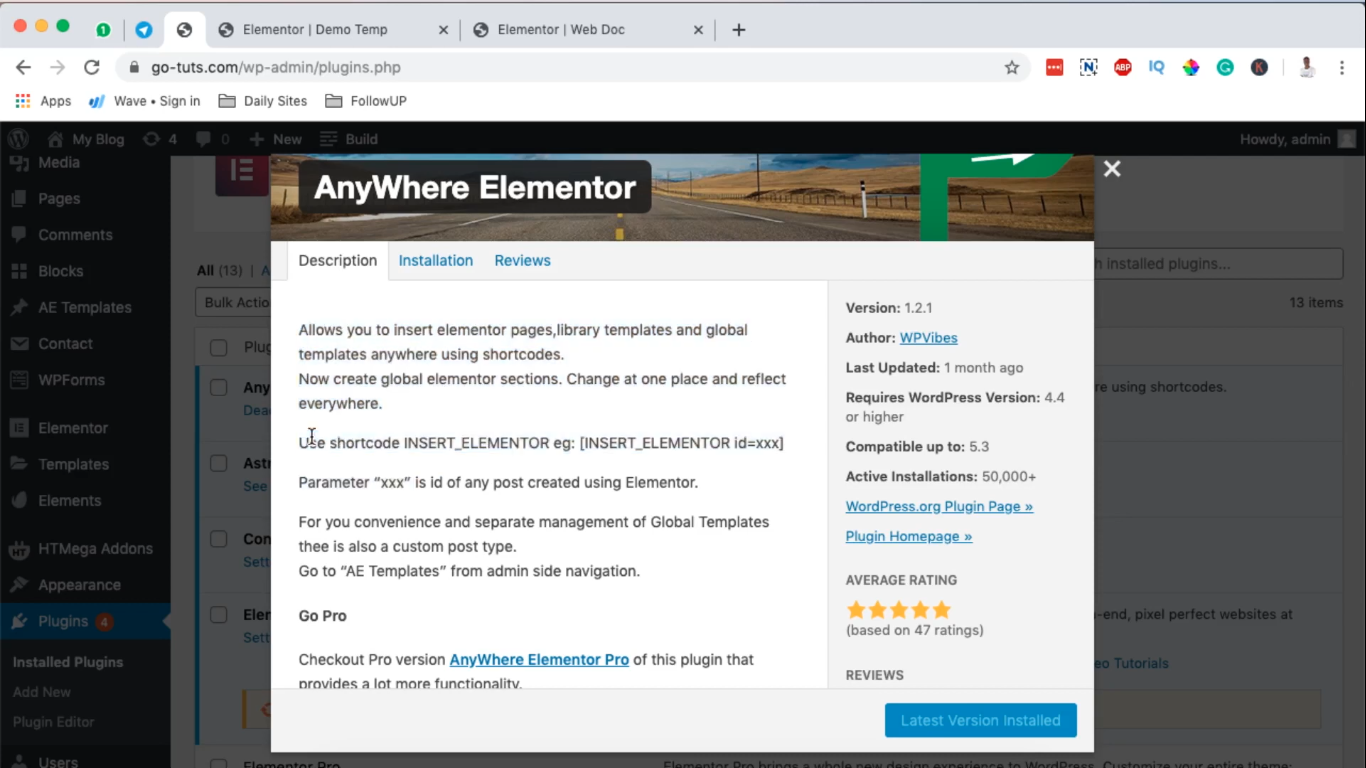Click the dark K extension icon
Screen dimensions: 1366x768
[1259, 67]
